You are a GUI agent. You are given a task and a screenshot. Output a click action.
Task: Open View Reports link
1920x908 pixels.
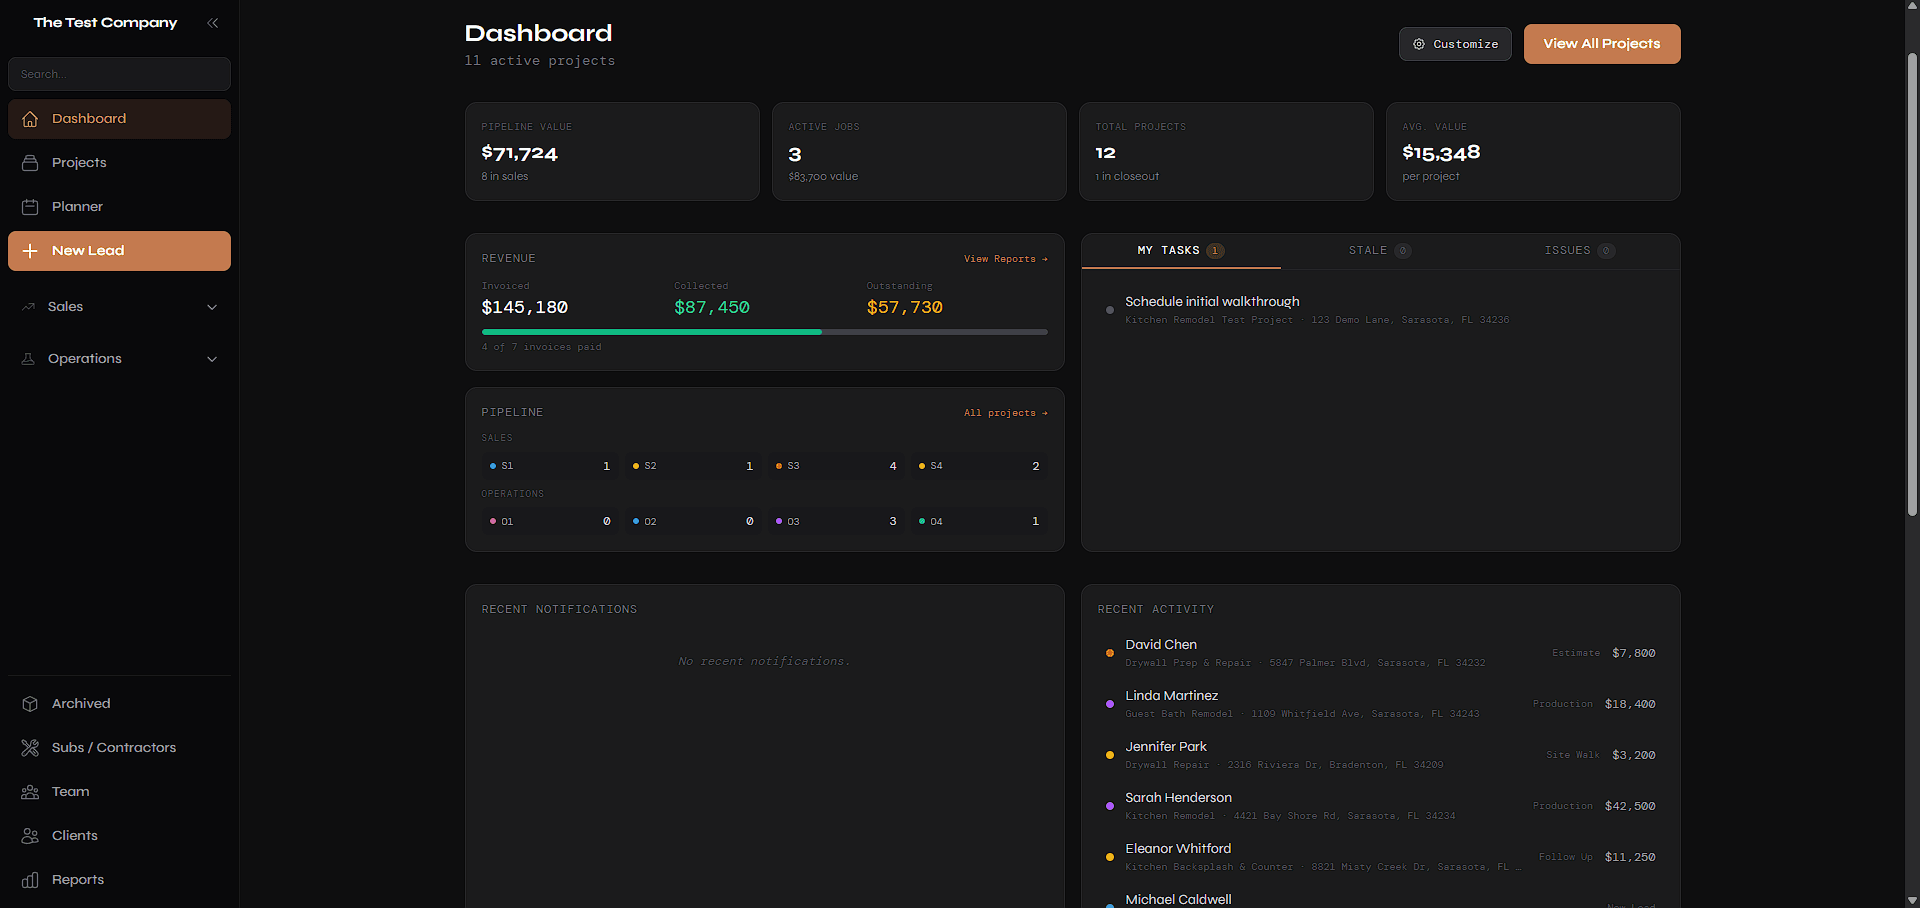pyautogui.click(x=1006, y=259)
